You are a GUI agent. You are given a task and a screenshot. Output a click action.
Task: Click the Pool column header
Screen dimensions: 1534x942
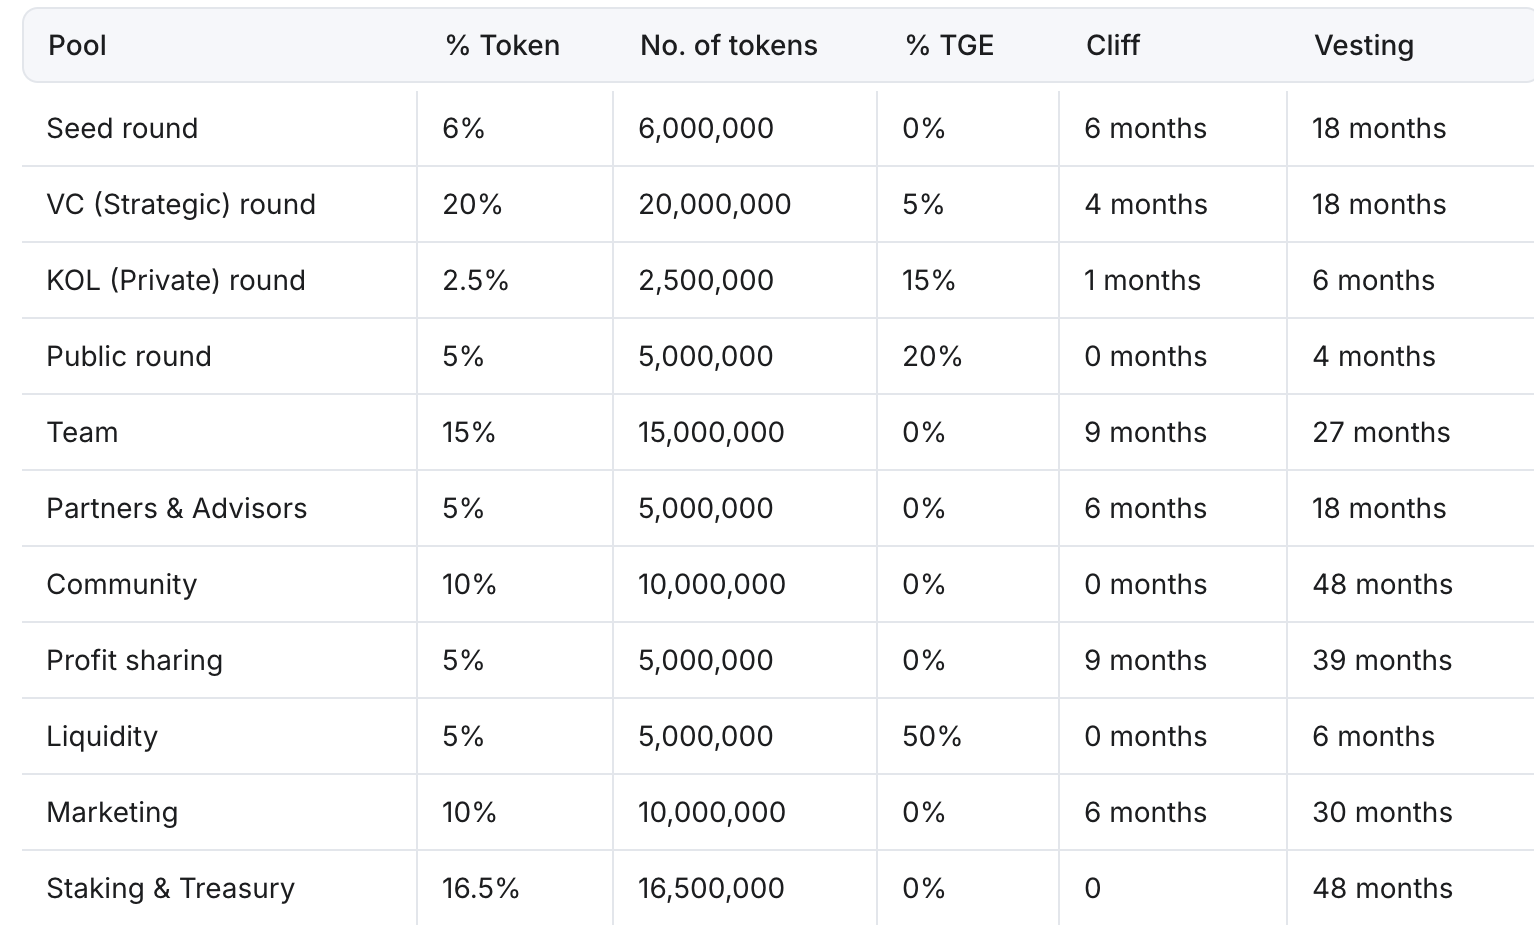(x=78, y=46)
